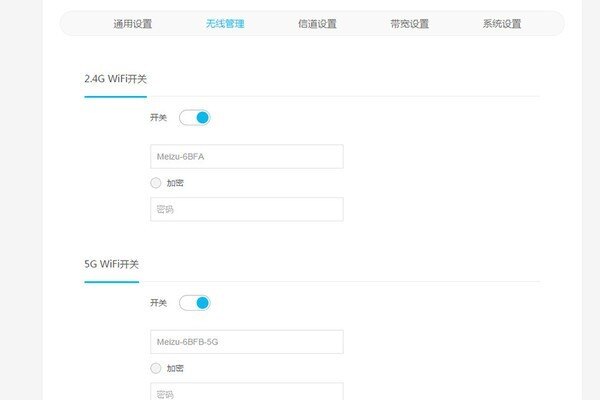Enable 加密 radio button for 2.4G WiFi
Viewport: 600px width, 400px height.
click(155, 183)
